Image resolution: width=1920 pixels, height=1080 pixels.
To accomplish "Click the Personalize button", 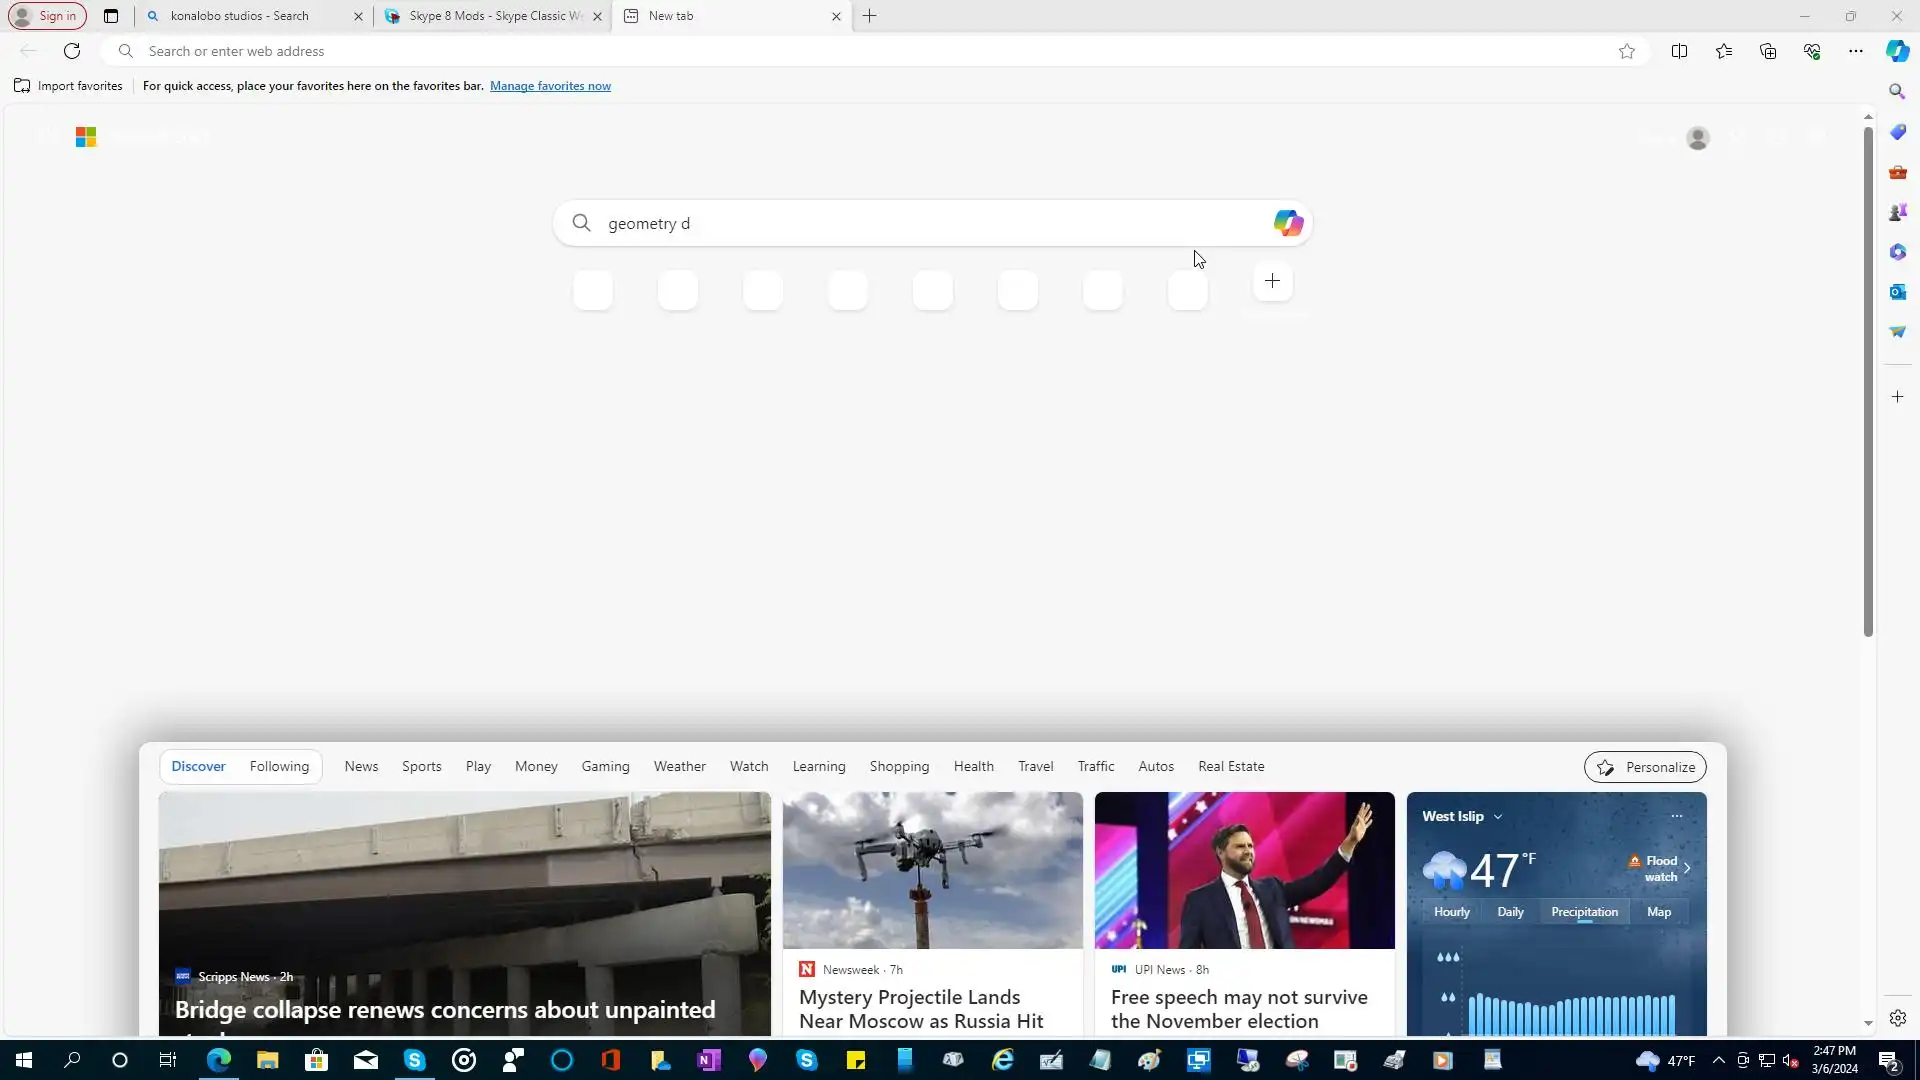I will click(1645, 767).
